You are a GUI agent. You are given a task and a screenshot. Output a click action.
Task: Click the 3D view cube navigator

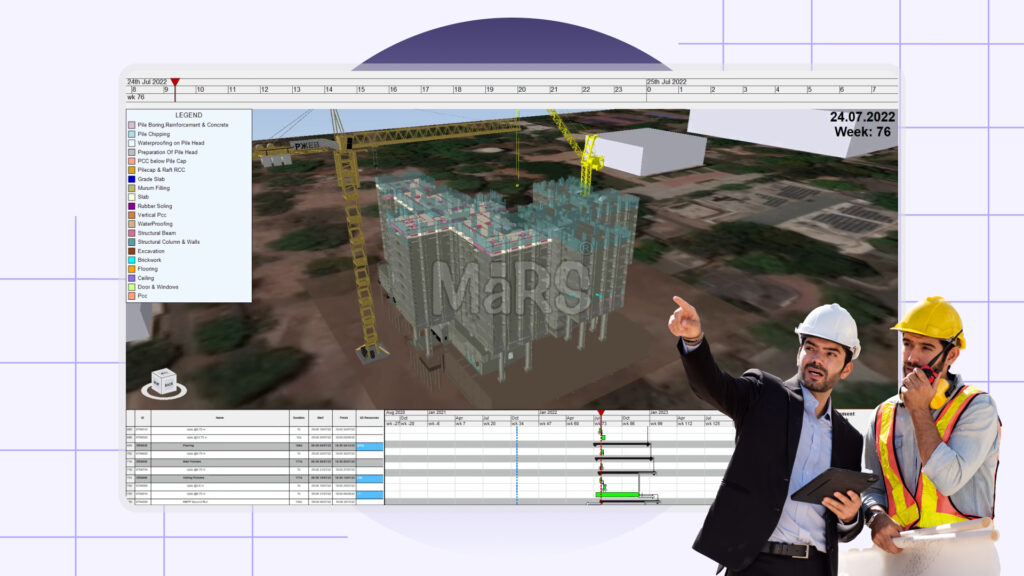[164, 383]
